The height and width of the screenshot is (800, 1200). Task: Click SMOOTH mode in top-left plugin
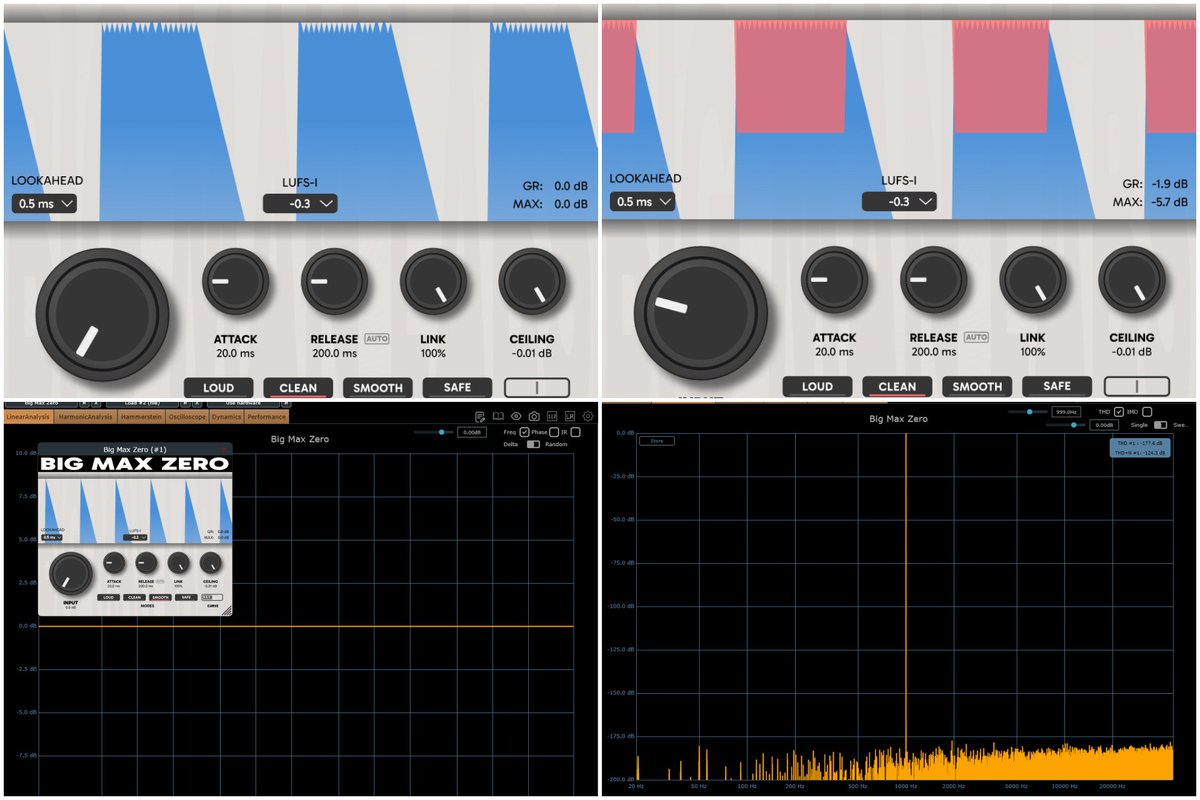click(378, 388)
